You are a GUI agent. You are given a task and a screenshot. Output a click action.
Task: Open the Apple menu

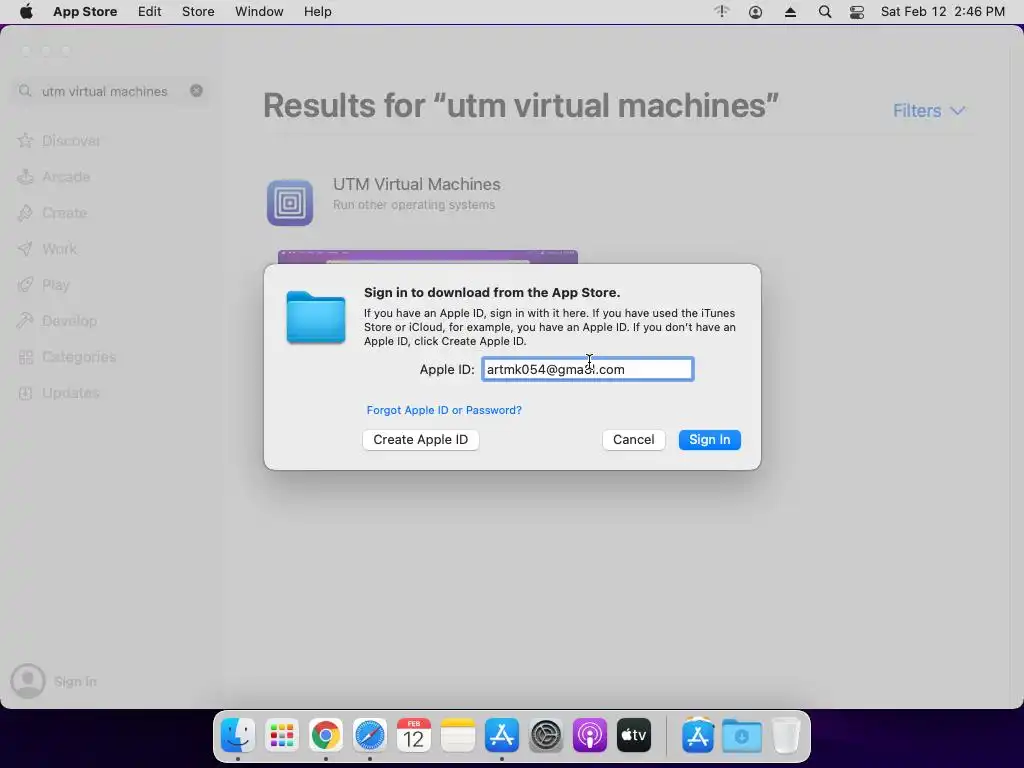[26, 12]
